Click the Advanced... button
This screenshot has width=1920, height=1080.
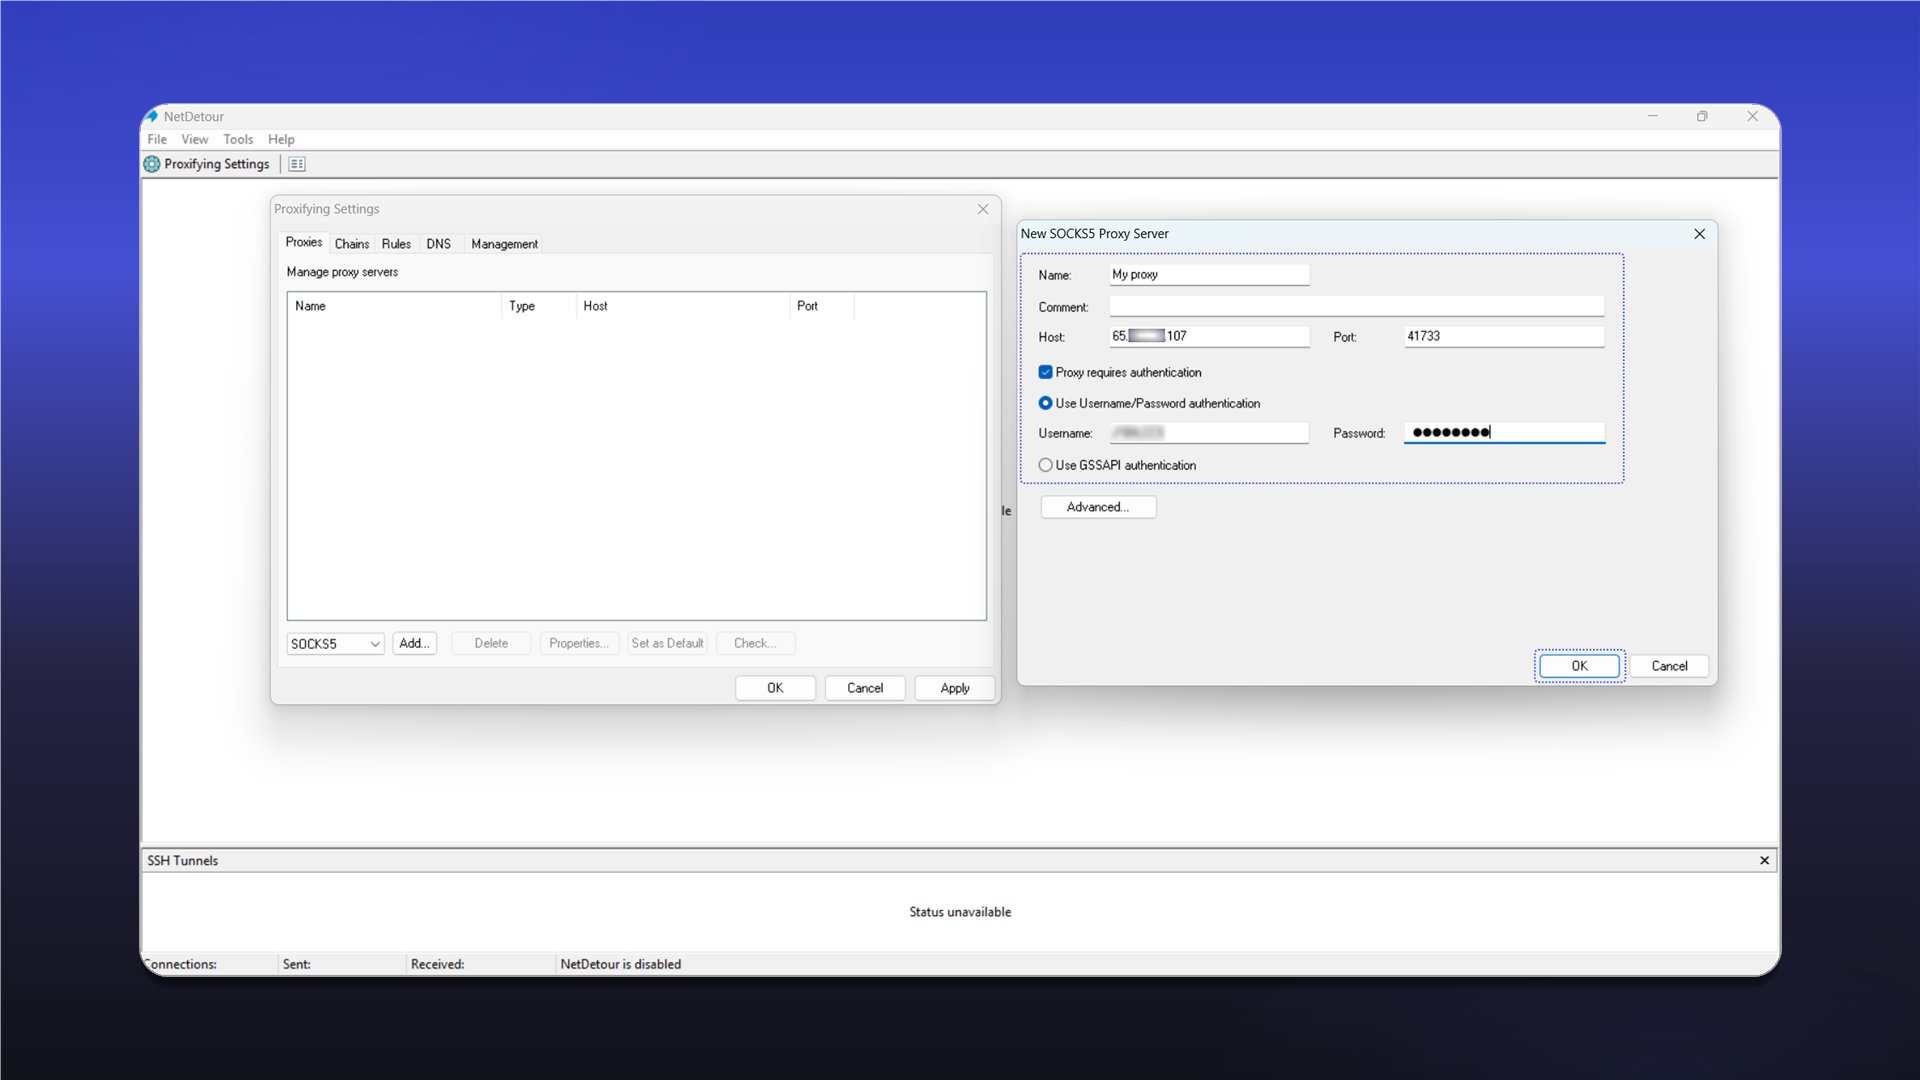point(1098,507)
